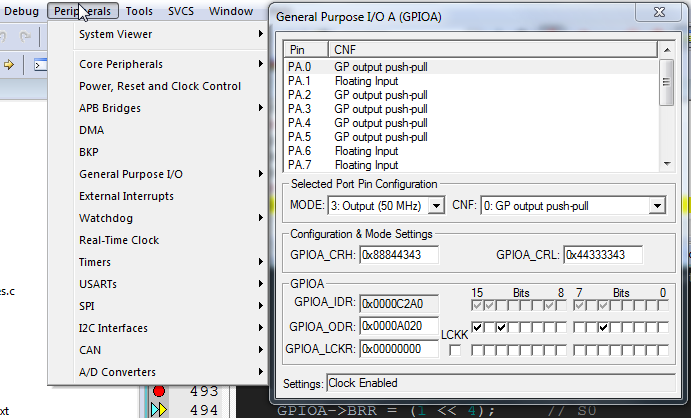Toggle GPIOA_ODR bit 5 checkbox
The width and height of the screenshot is (691, 418).
click(x=605, y=327)
